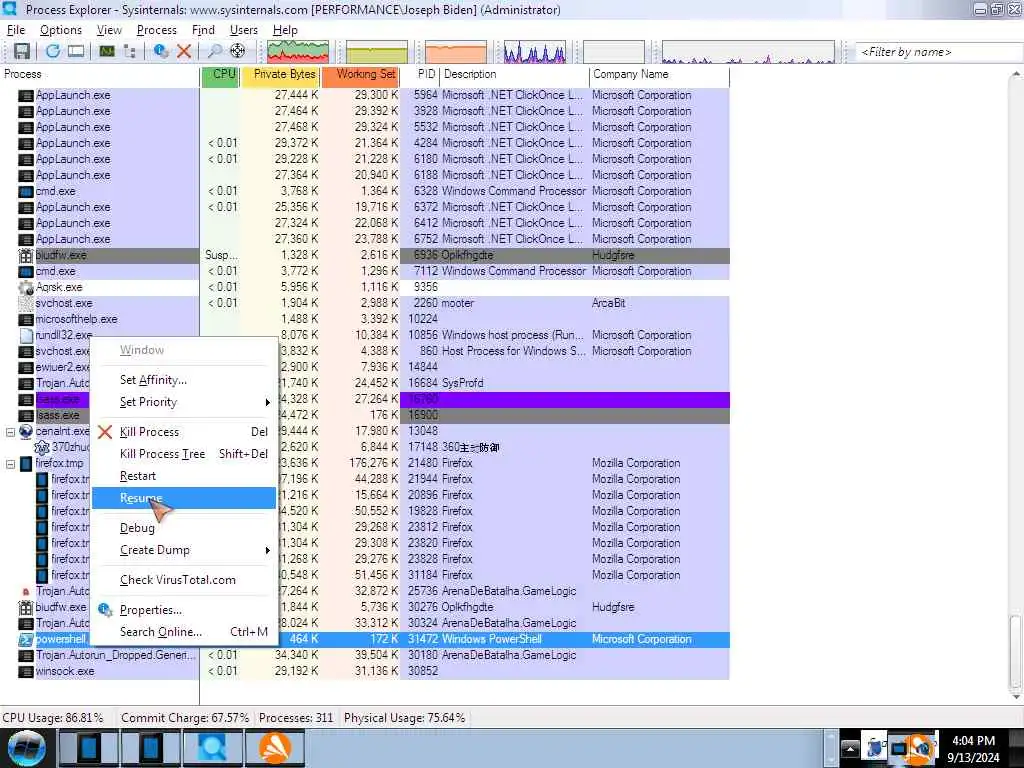
Task: Open the System Information window toolbar icon
Action: (x=76, y=51)
